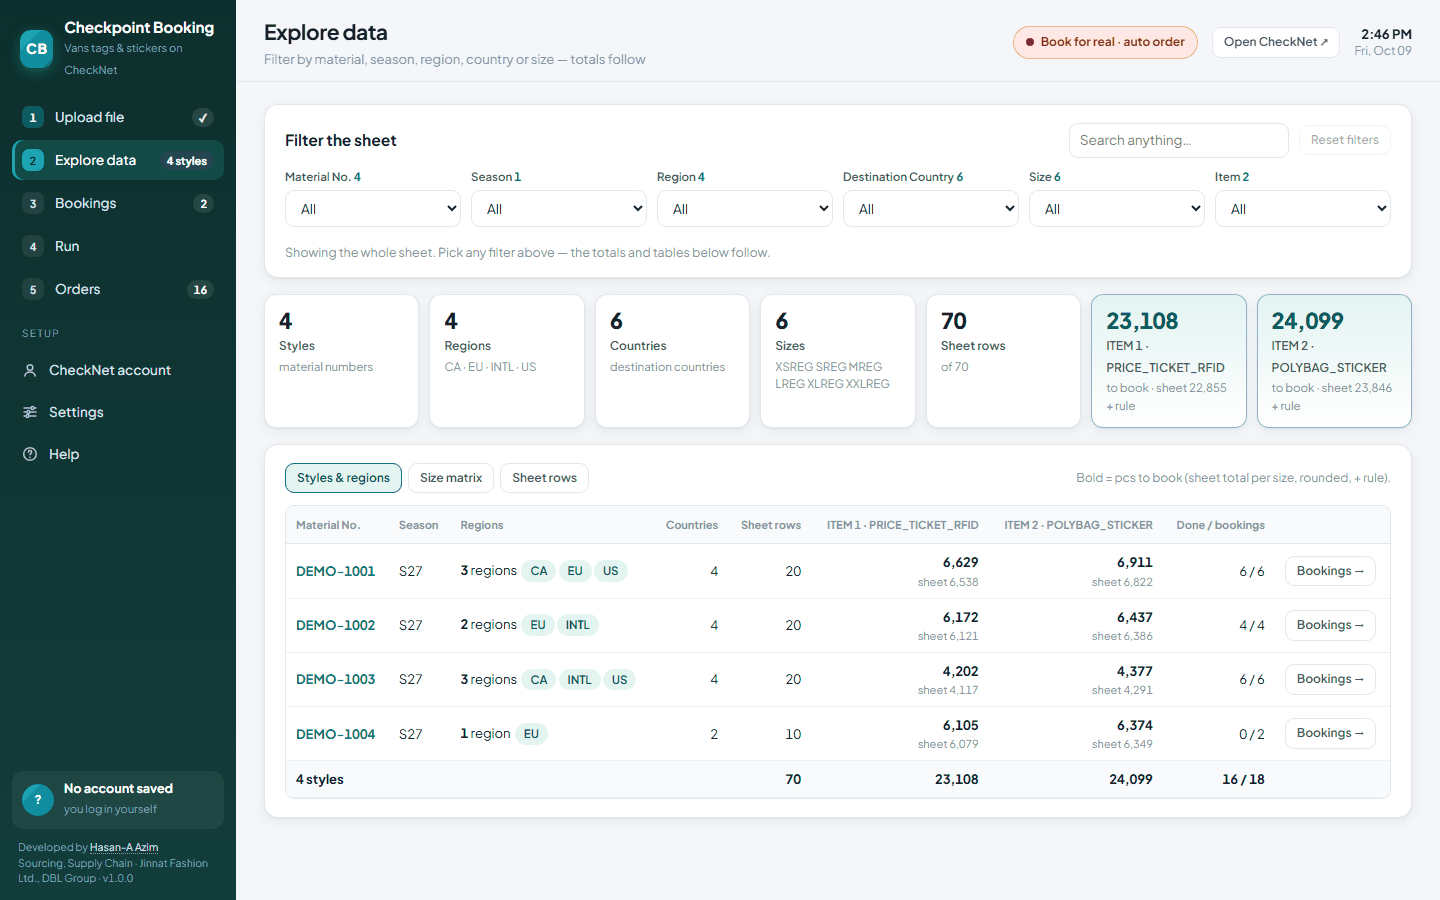Open the CheckNet account person icon
The height and width of the screenshot is (900, 1440).
tap(30, 370)
